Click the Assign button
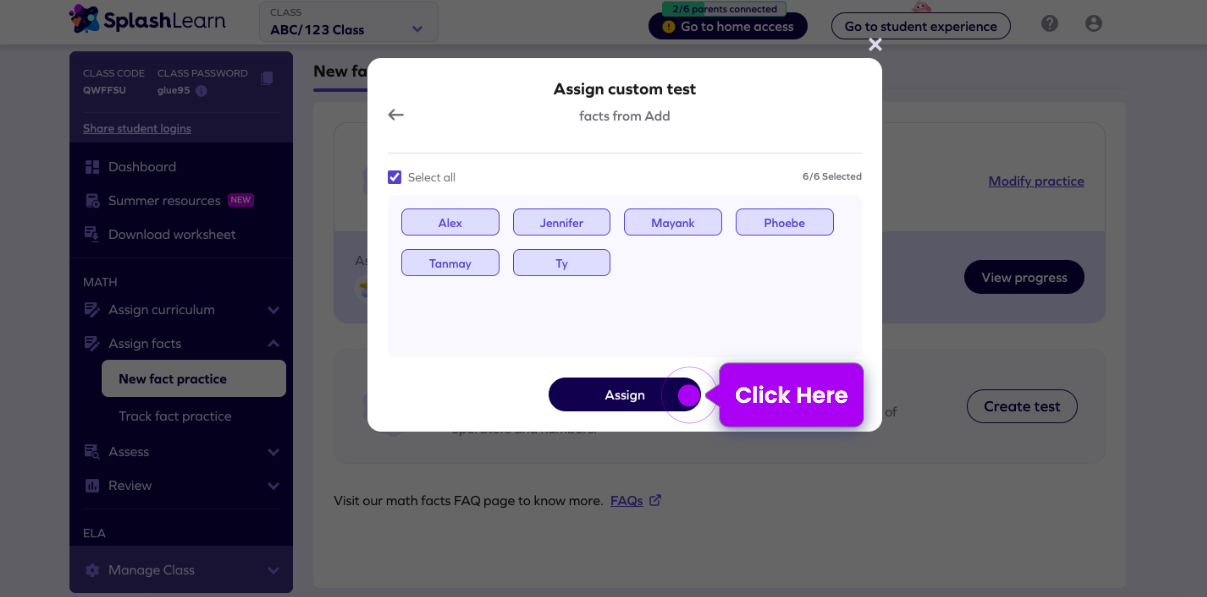The width and height of the screenshot is (1207, 597). point(624,395)
